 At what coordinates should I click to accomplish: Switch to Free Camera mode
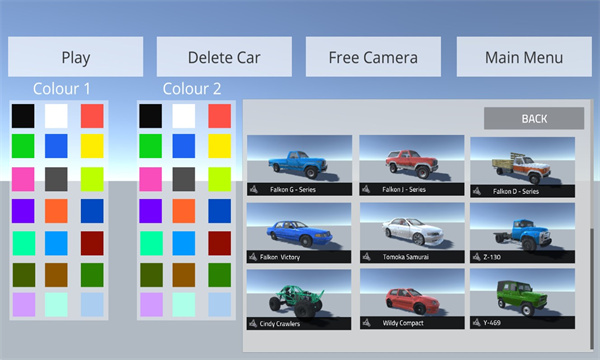[x=373, y=57]
